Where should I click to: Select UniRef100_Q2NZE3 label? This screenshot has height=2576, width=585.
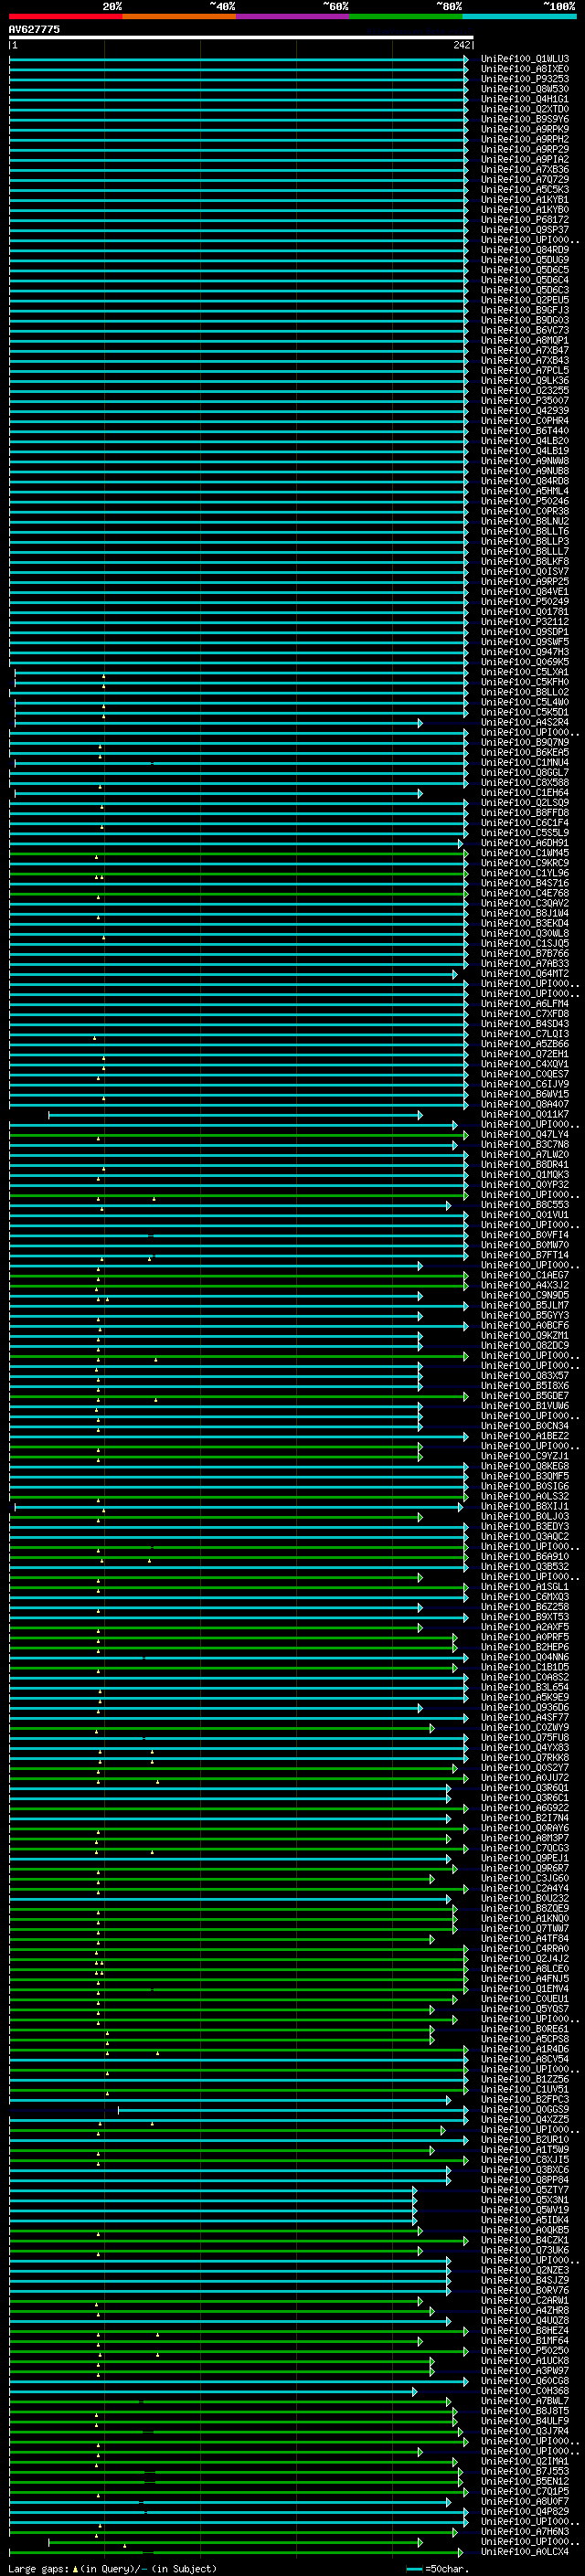tap(525, 2270)
